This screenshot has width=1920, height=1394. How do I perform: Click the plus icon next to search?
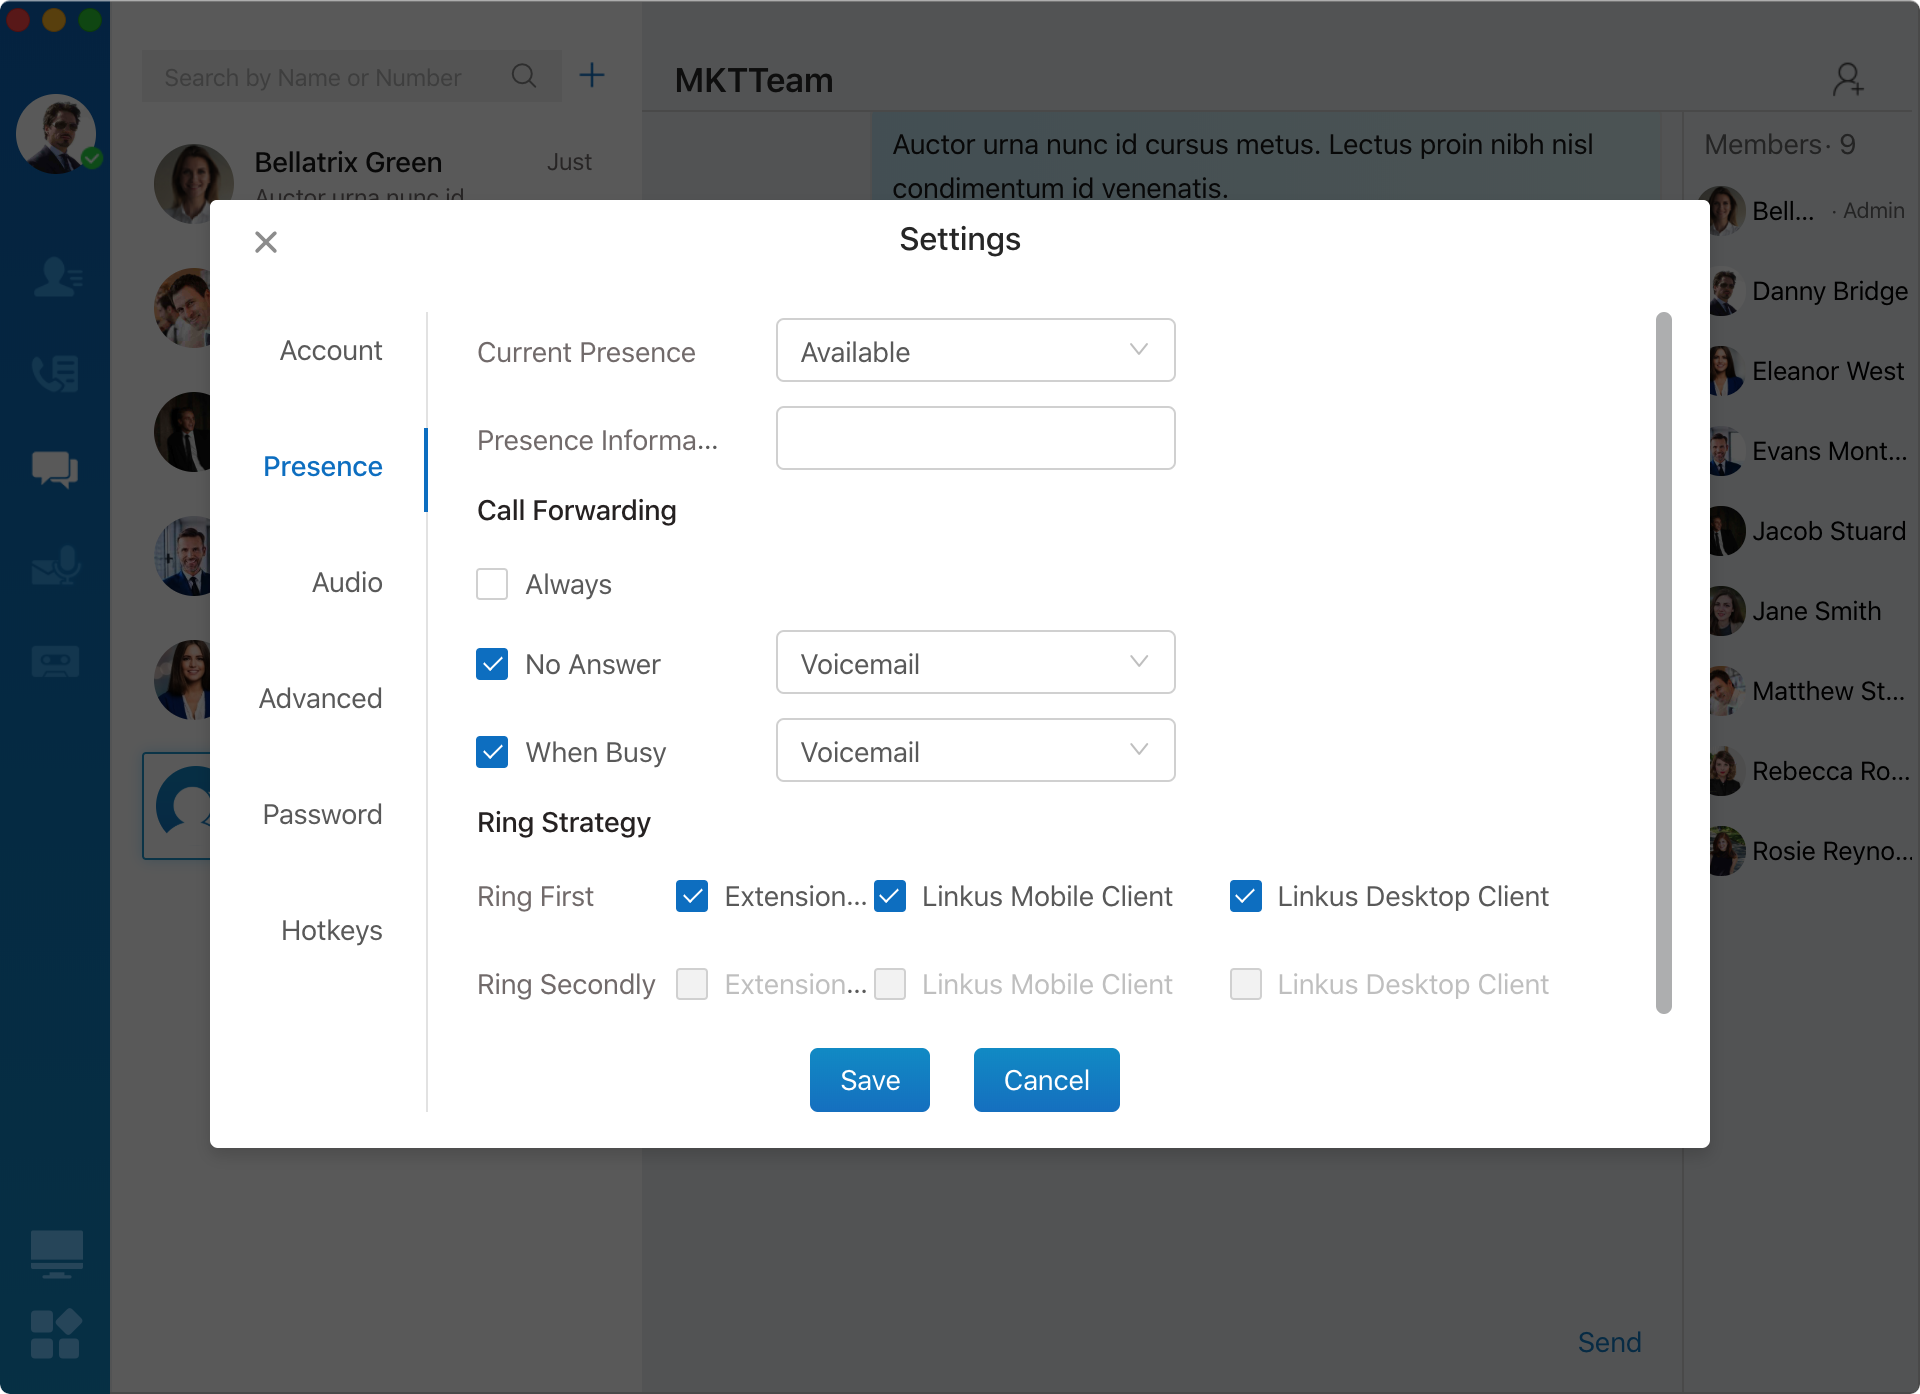coord(592,75)
